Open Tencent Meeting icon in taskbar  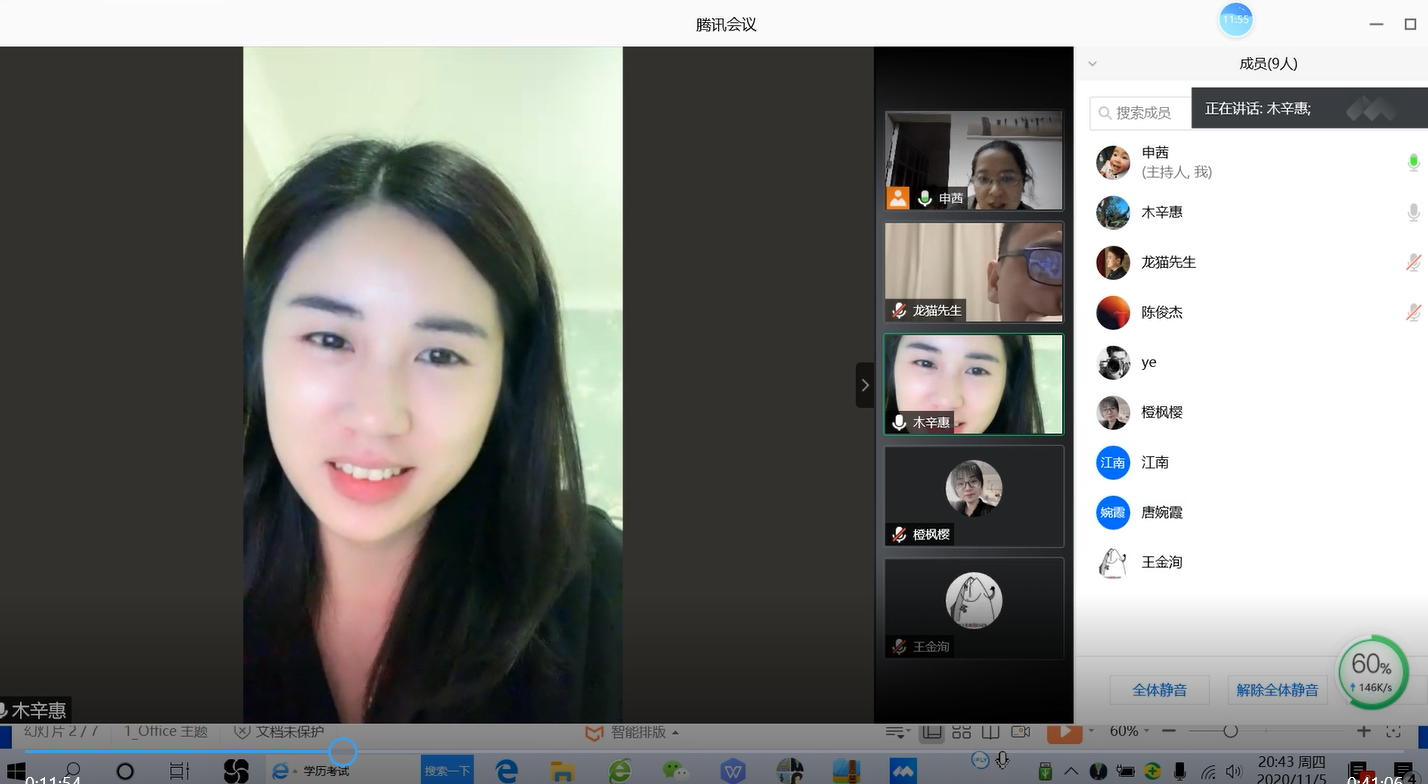[903, 771]
